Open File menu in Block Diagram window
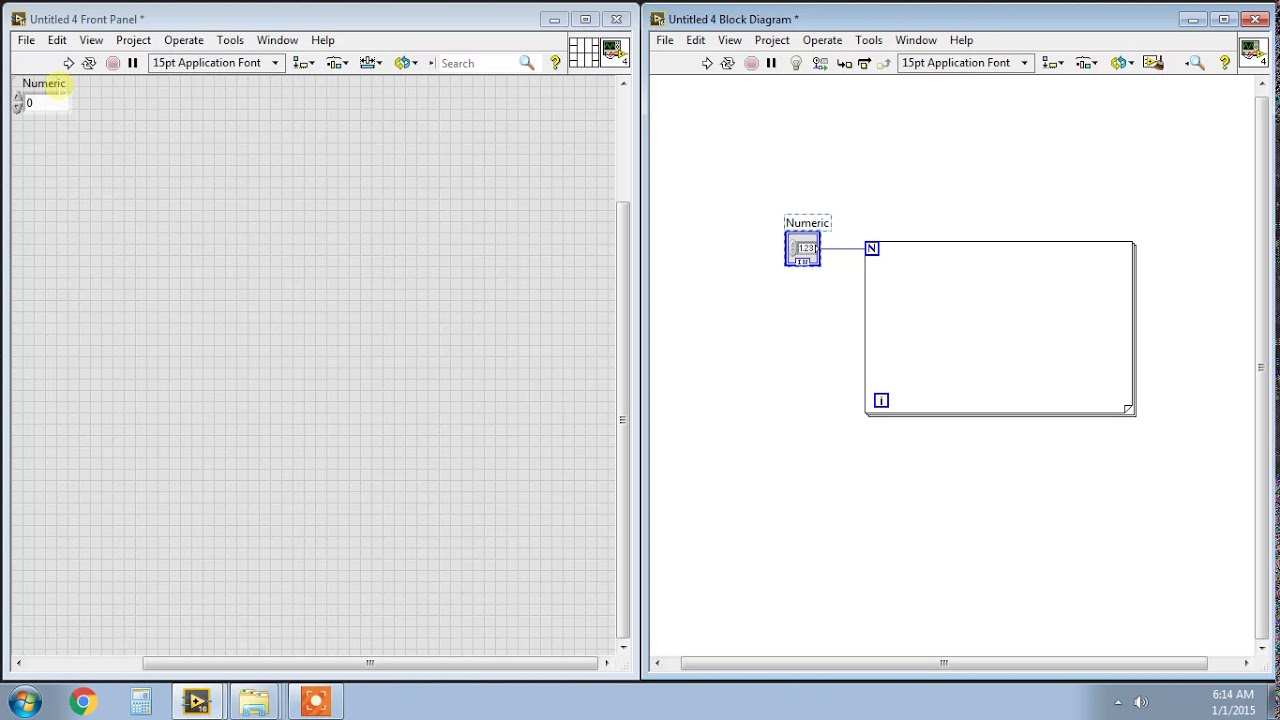This screenshot has height=720, width=1280. (665, 40)
